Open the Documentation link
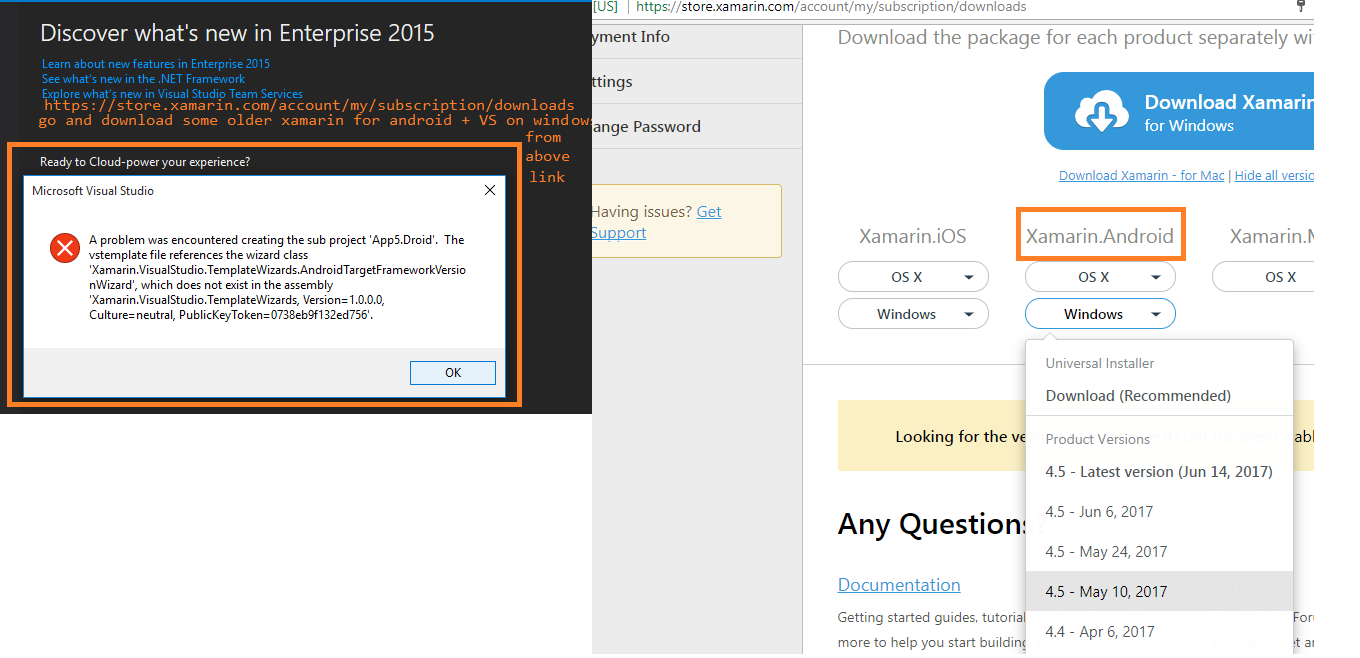The image size is (1360, 658). click(899, 585)
